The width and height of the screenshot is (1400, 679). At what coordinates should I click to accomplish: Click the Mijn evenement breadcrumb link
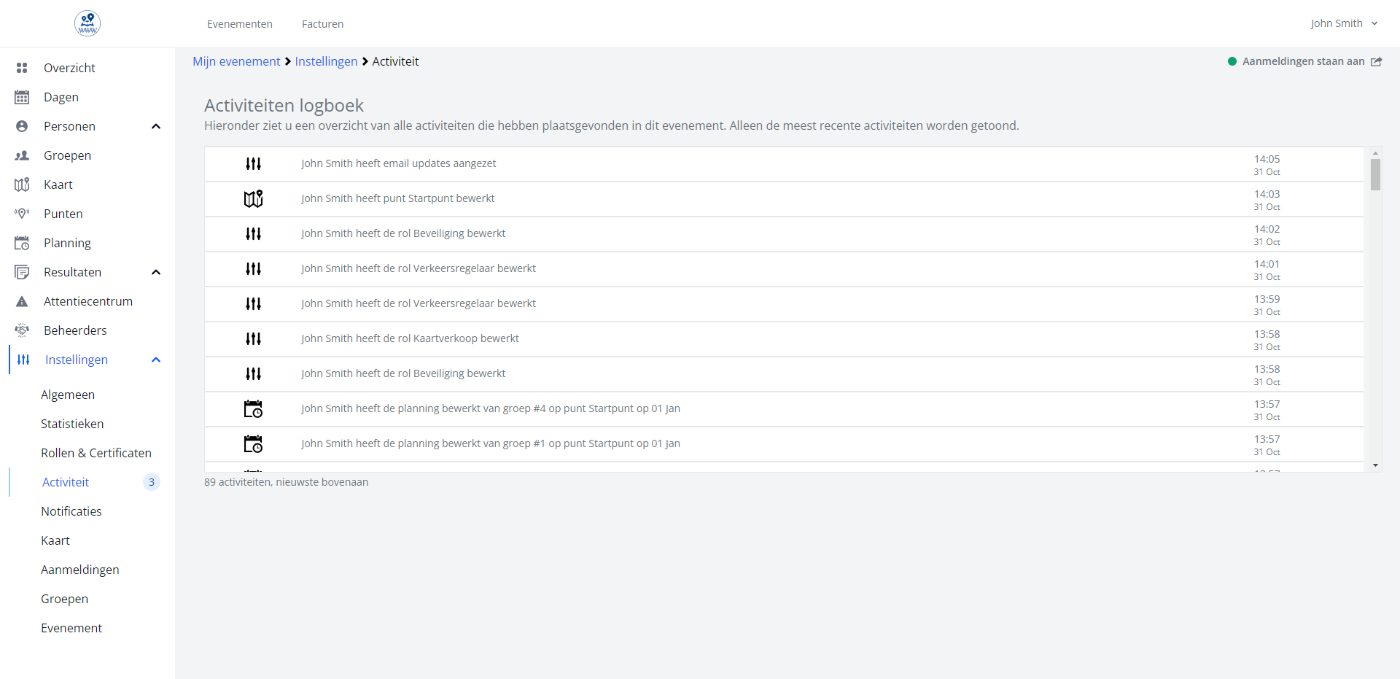pos(236,62)
